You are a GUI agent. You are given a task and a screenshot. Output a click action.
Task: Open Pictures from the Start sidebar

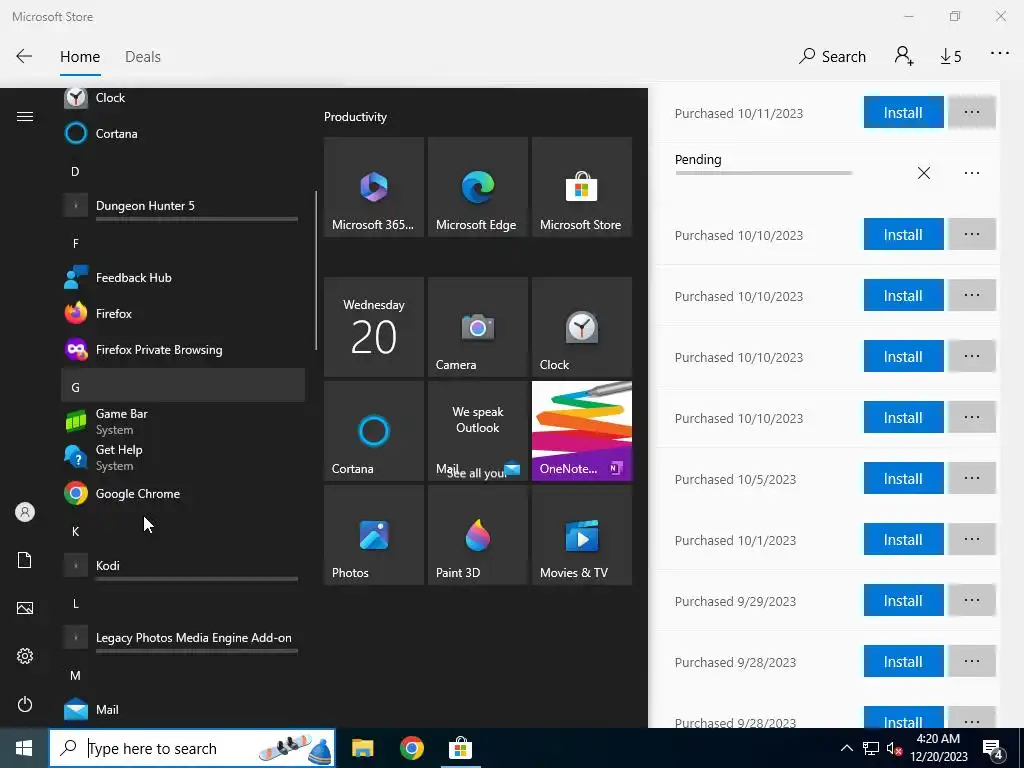point(25,608)
